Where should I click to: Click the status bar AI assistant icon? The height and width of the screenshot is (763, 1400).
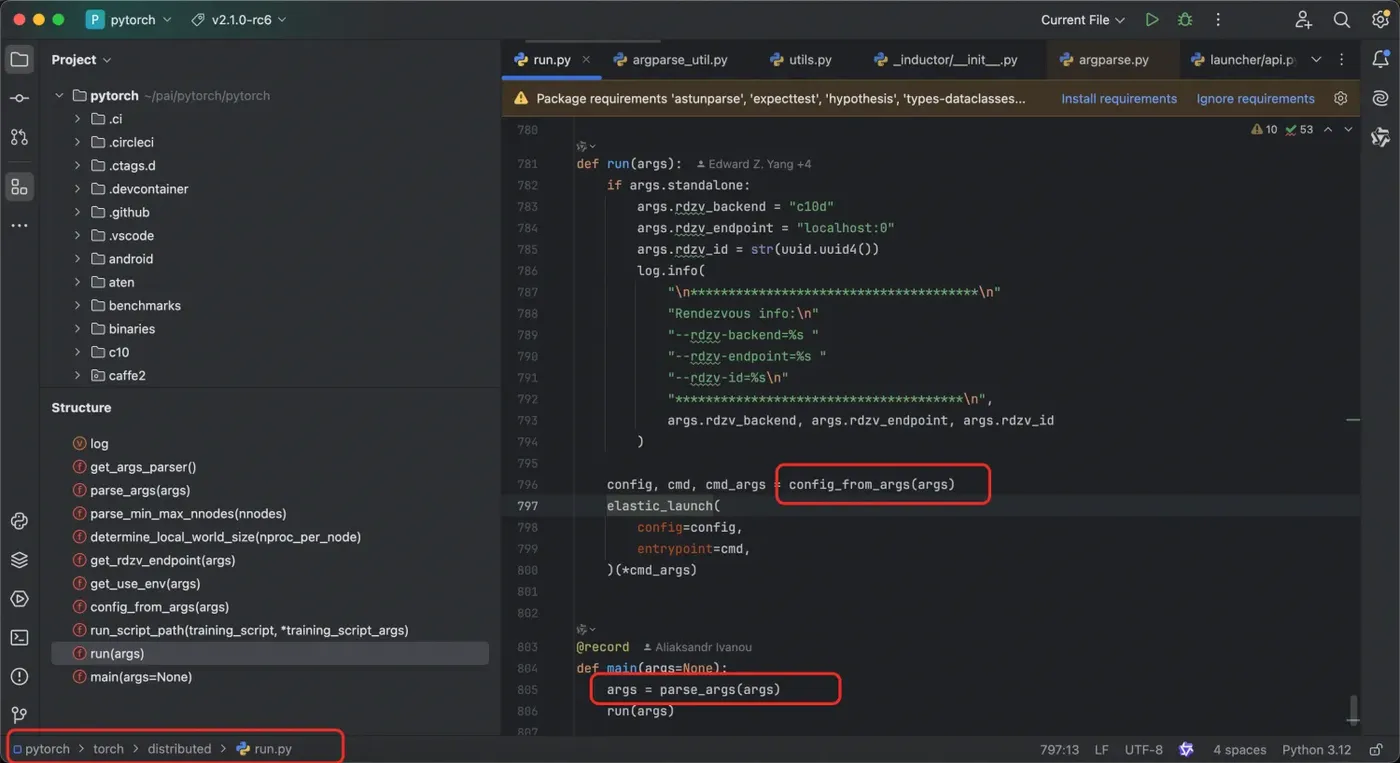(x=1186, y=749)
